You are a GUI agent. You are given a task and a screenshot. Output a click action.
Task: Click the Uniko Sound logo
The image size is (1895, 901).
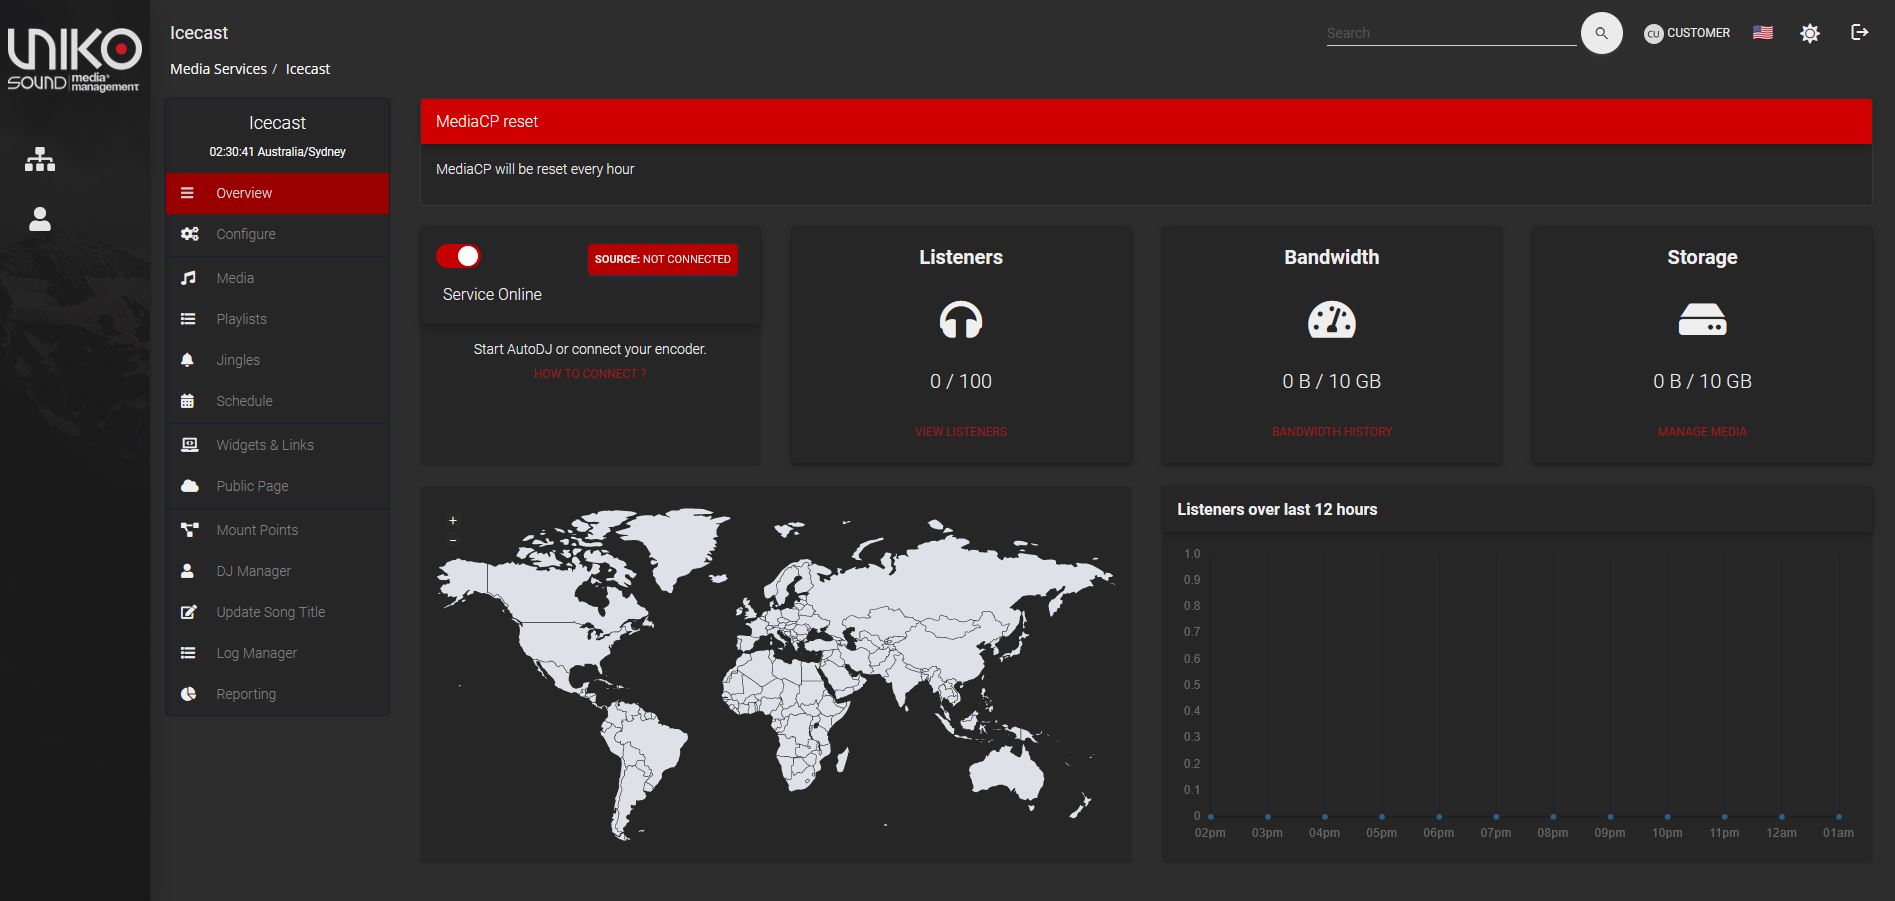tap(74, 60)
